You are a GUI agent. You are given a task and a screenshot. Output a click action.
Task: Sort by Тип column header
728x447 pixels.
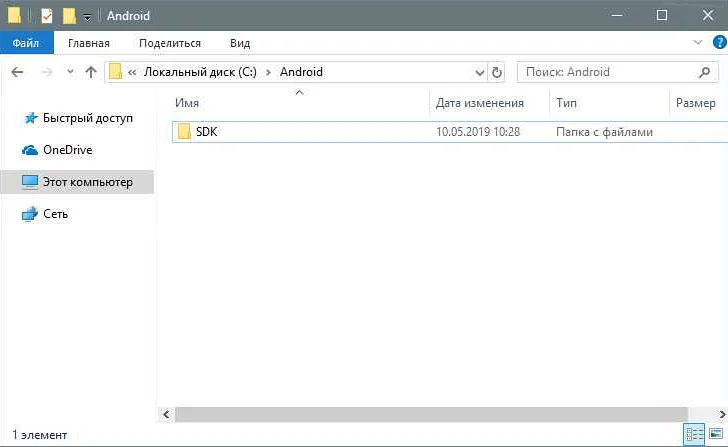click(566, 103)
